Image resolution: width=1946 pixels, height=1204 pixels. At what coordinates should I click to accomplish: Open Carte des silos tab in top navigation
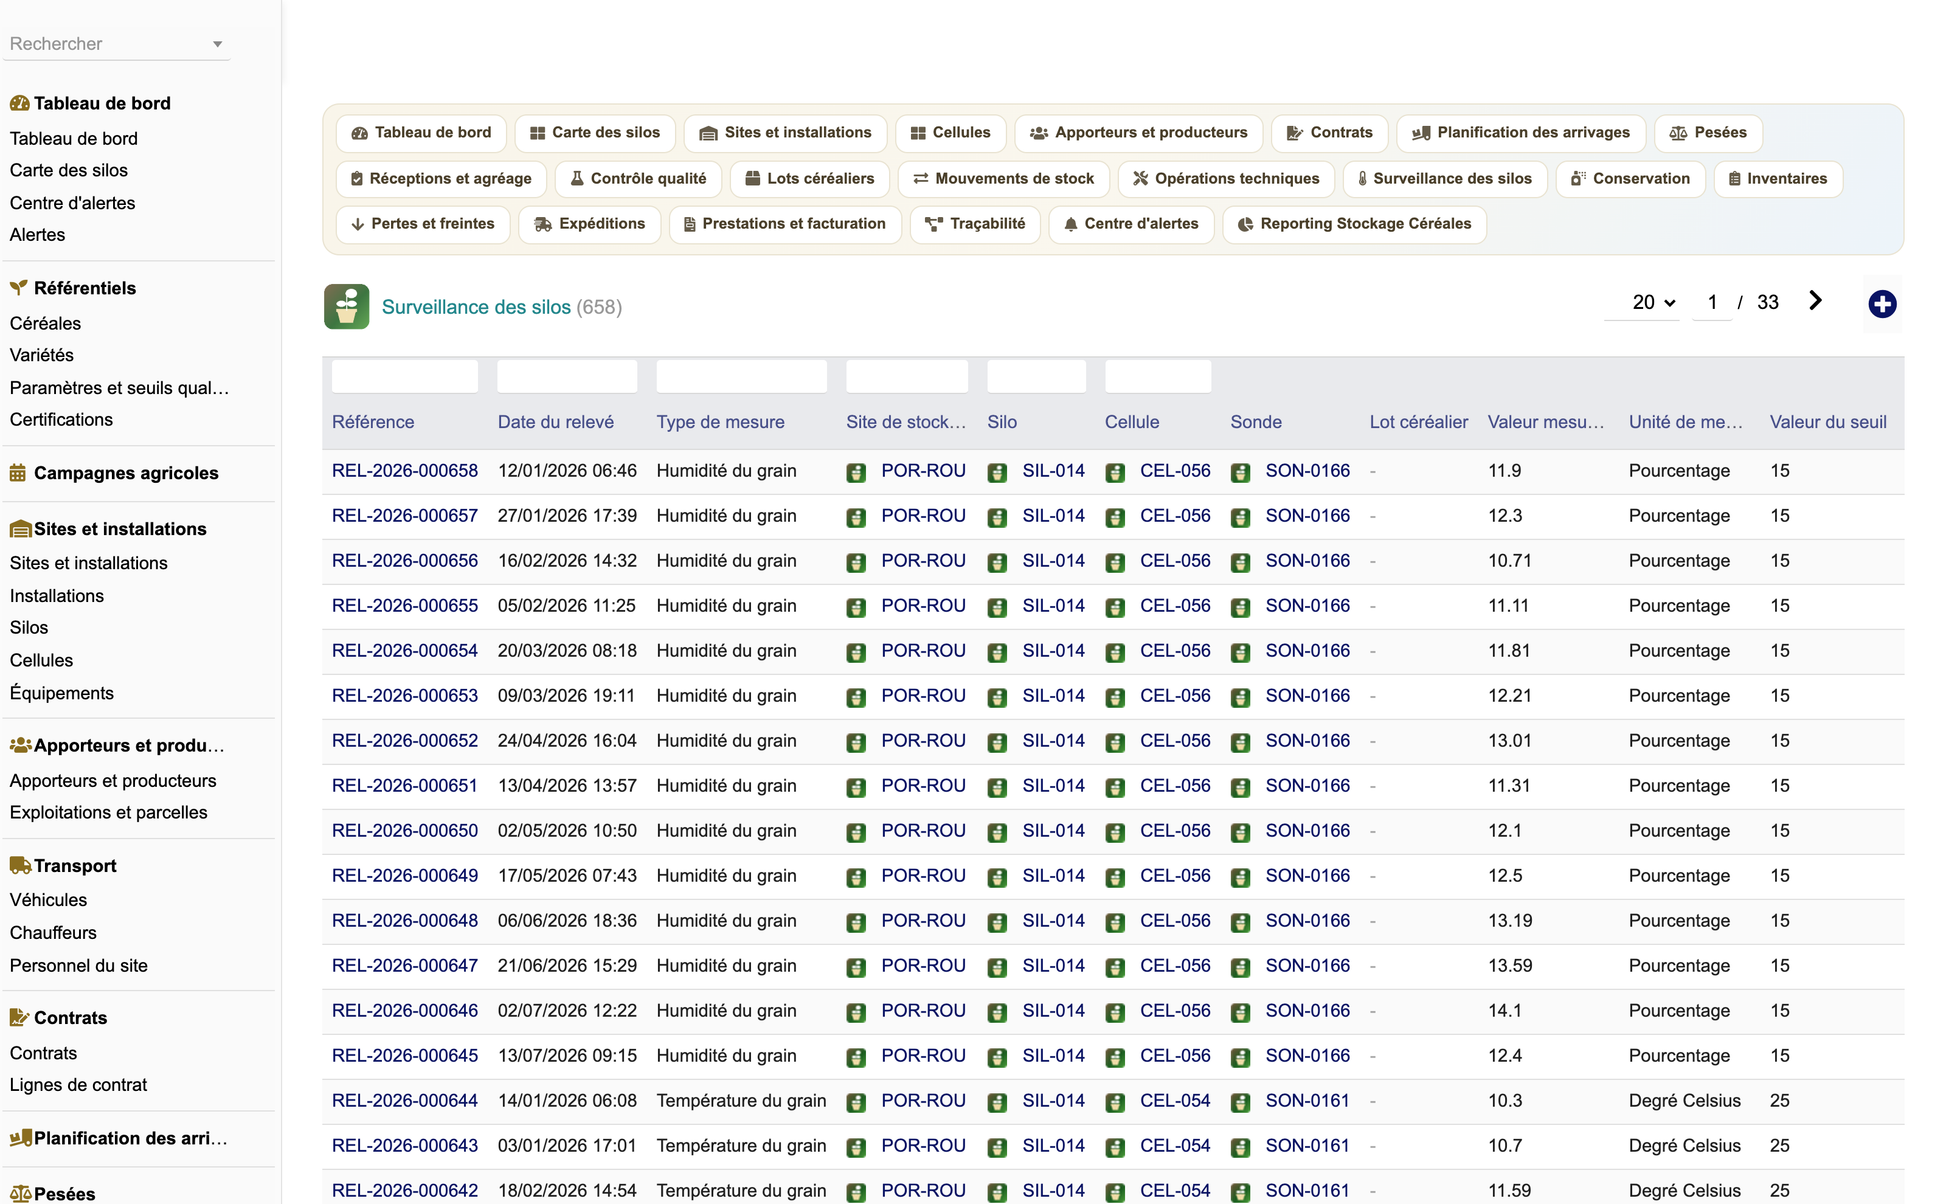pyautogui.click(x=595, y=133)
